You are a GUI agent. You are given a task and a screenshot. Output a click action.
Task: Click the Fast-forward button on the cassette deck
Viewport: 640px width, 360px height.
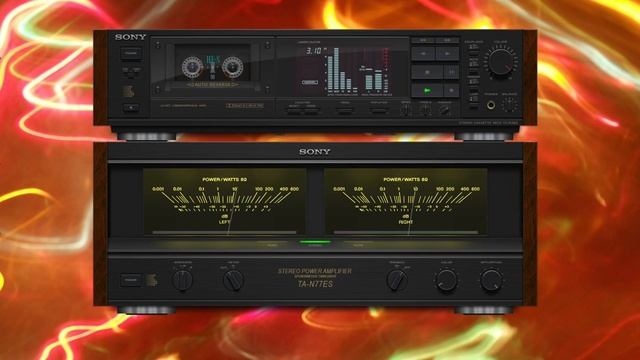click(x=448, y=53)
